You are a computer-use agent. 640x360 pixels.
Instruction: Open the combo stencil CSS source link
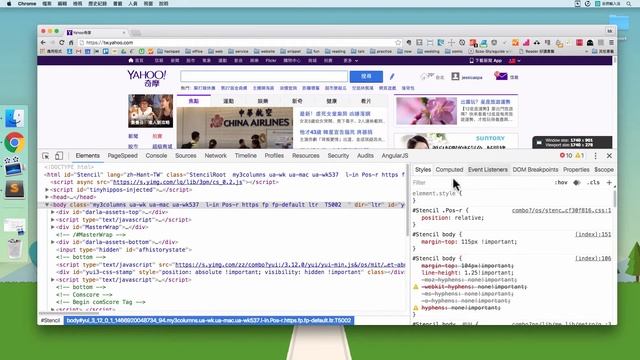(562, 211)
